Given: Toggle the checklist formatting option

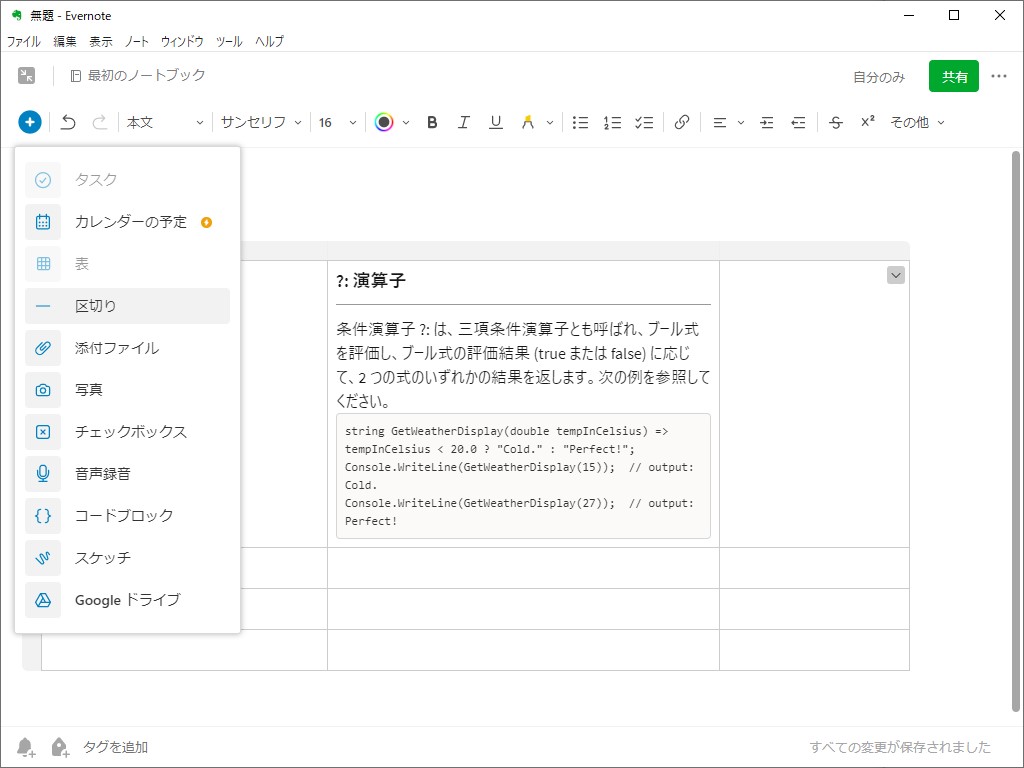Looking at the screenshot, I should pyautogui.click(x=643, y=121).
